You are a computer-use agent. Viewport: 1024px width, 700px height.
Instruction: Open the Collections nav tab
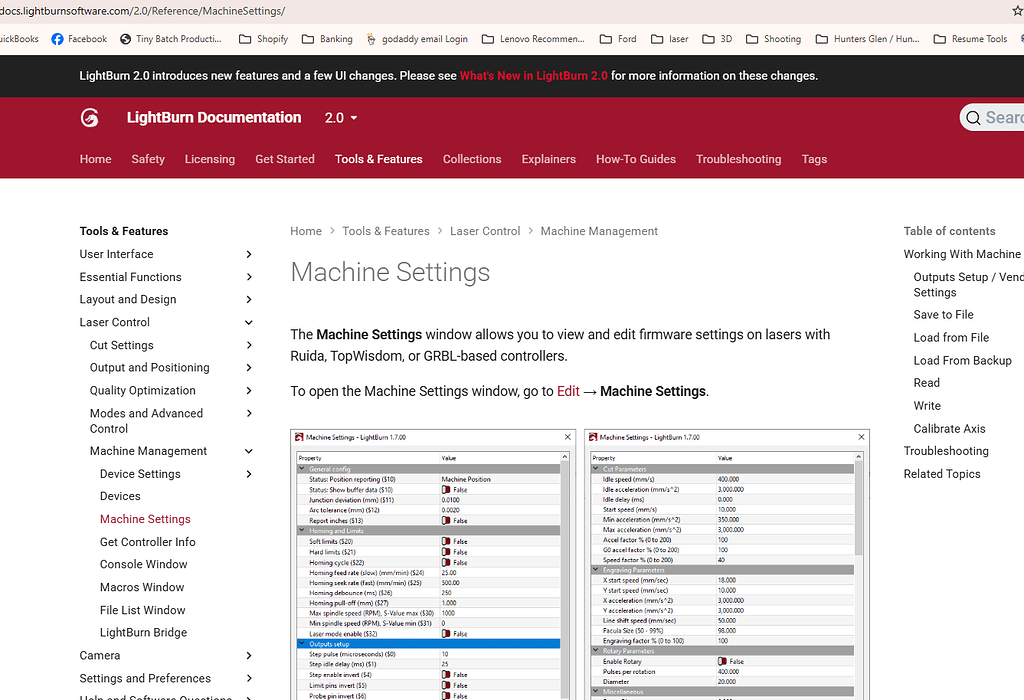[x=472, y=159]
